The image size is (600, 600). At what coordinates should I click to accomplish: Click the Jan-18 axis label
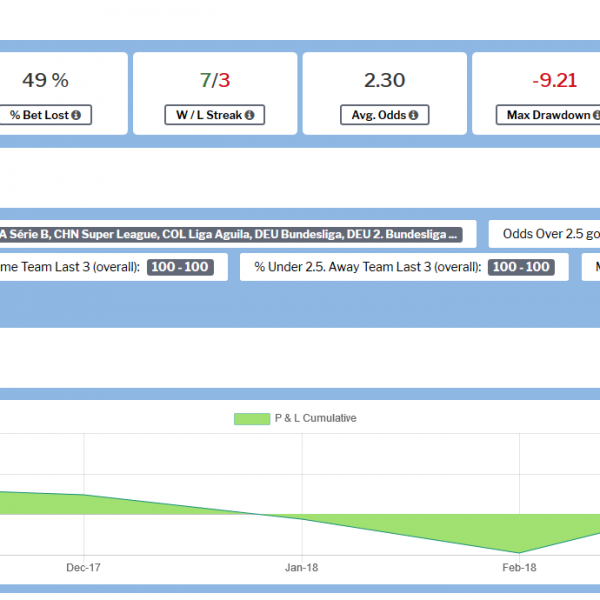(302, 567)
